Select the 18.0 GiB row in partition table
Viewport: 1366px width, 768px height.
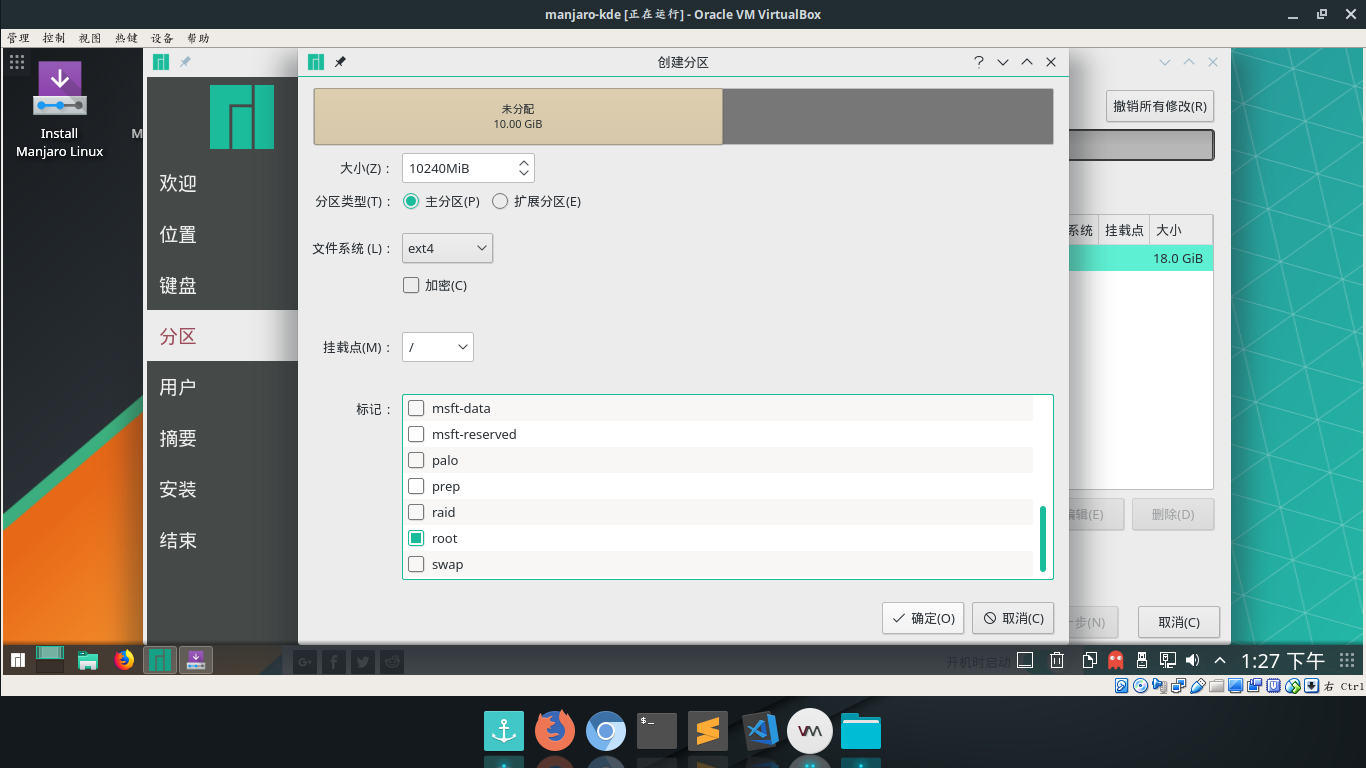[x=1141, y=258]
